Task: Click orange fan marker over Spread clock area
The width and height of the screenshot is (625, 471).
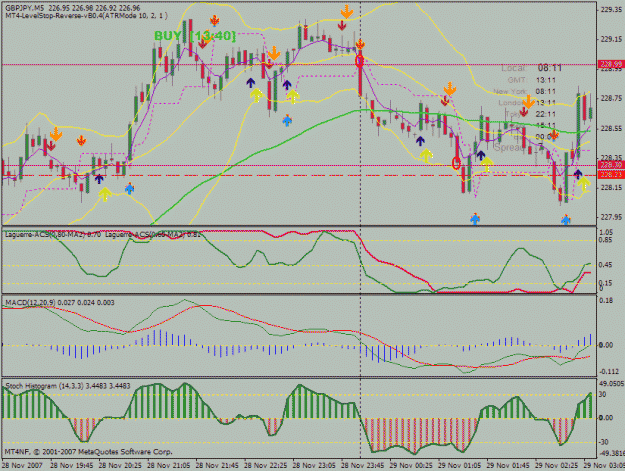Action: [554, 135]
